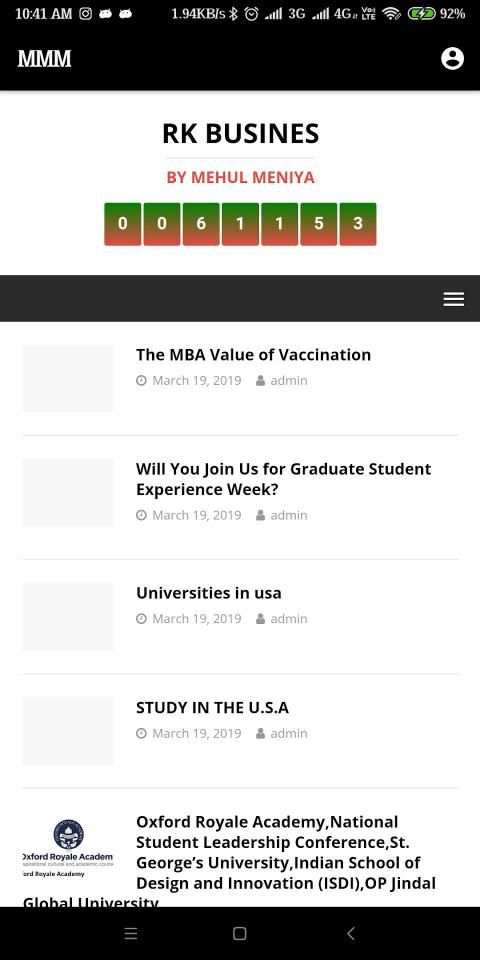The image size is (480, 960).
Task: Open Graduate Student Experience Week article
Action: point(283,479)
